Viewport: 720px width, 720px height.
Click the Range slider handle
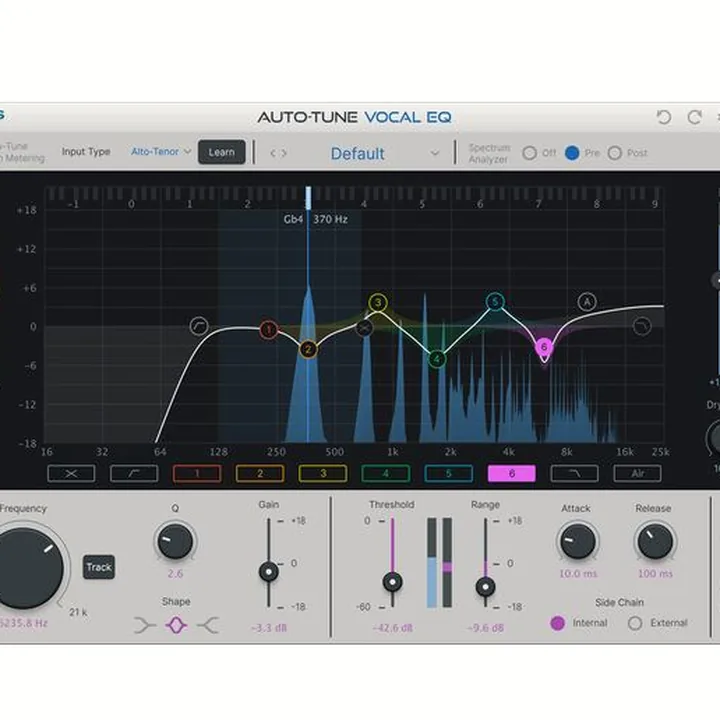485,587
